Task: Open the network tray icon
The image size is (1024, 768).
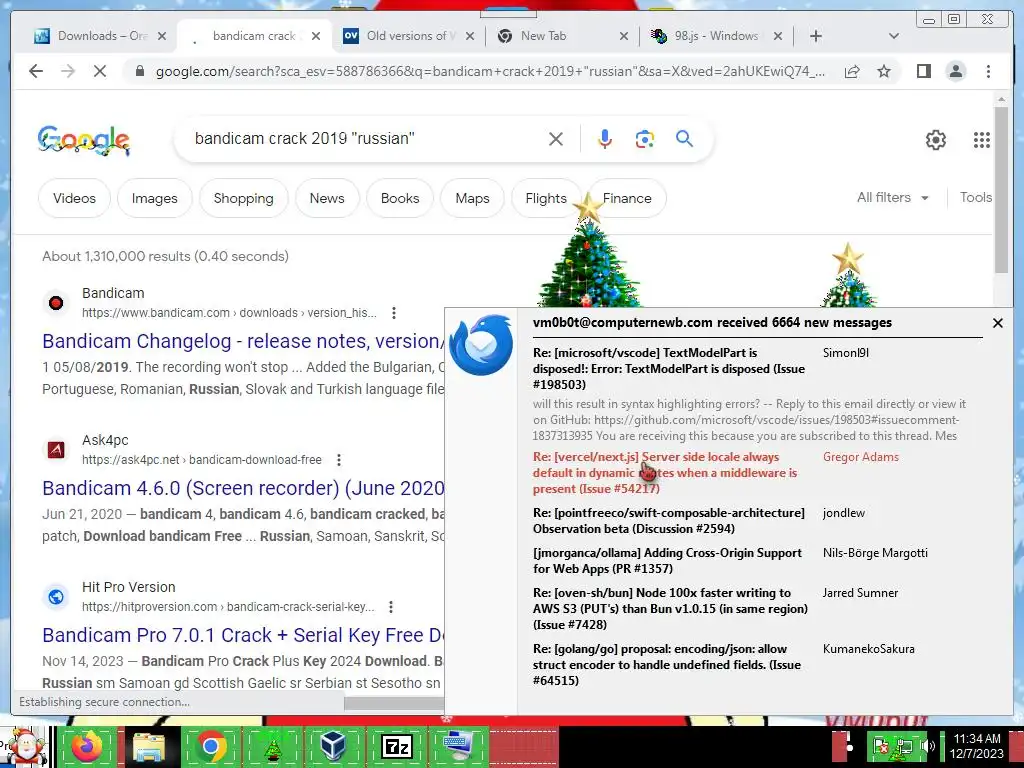Action: click(x=904, y=746)
